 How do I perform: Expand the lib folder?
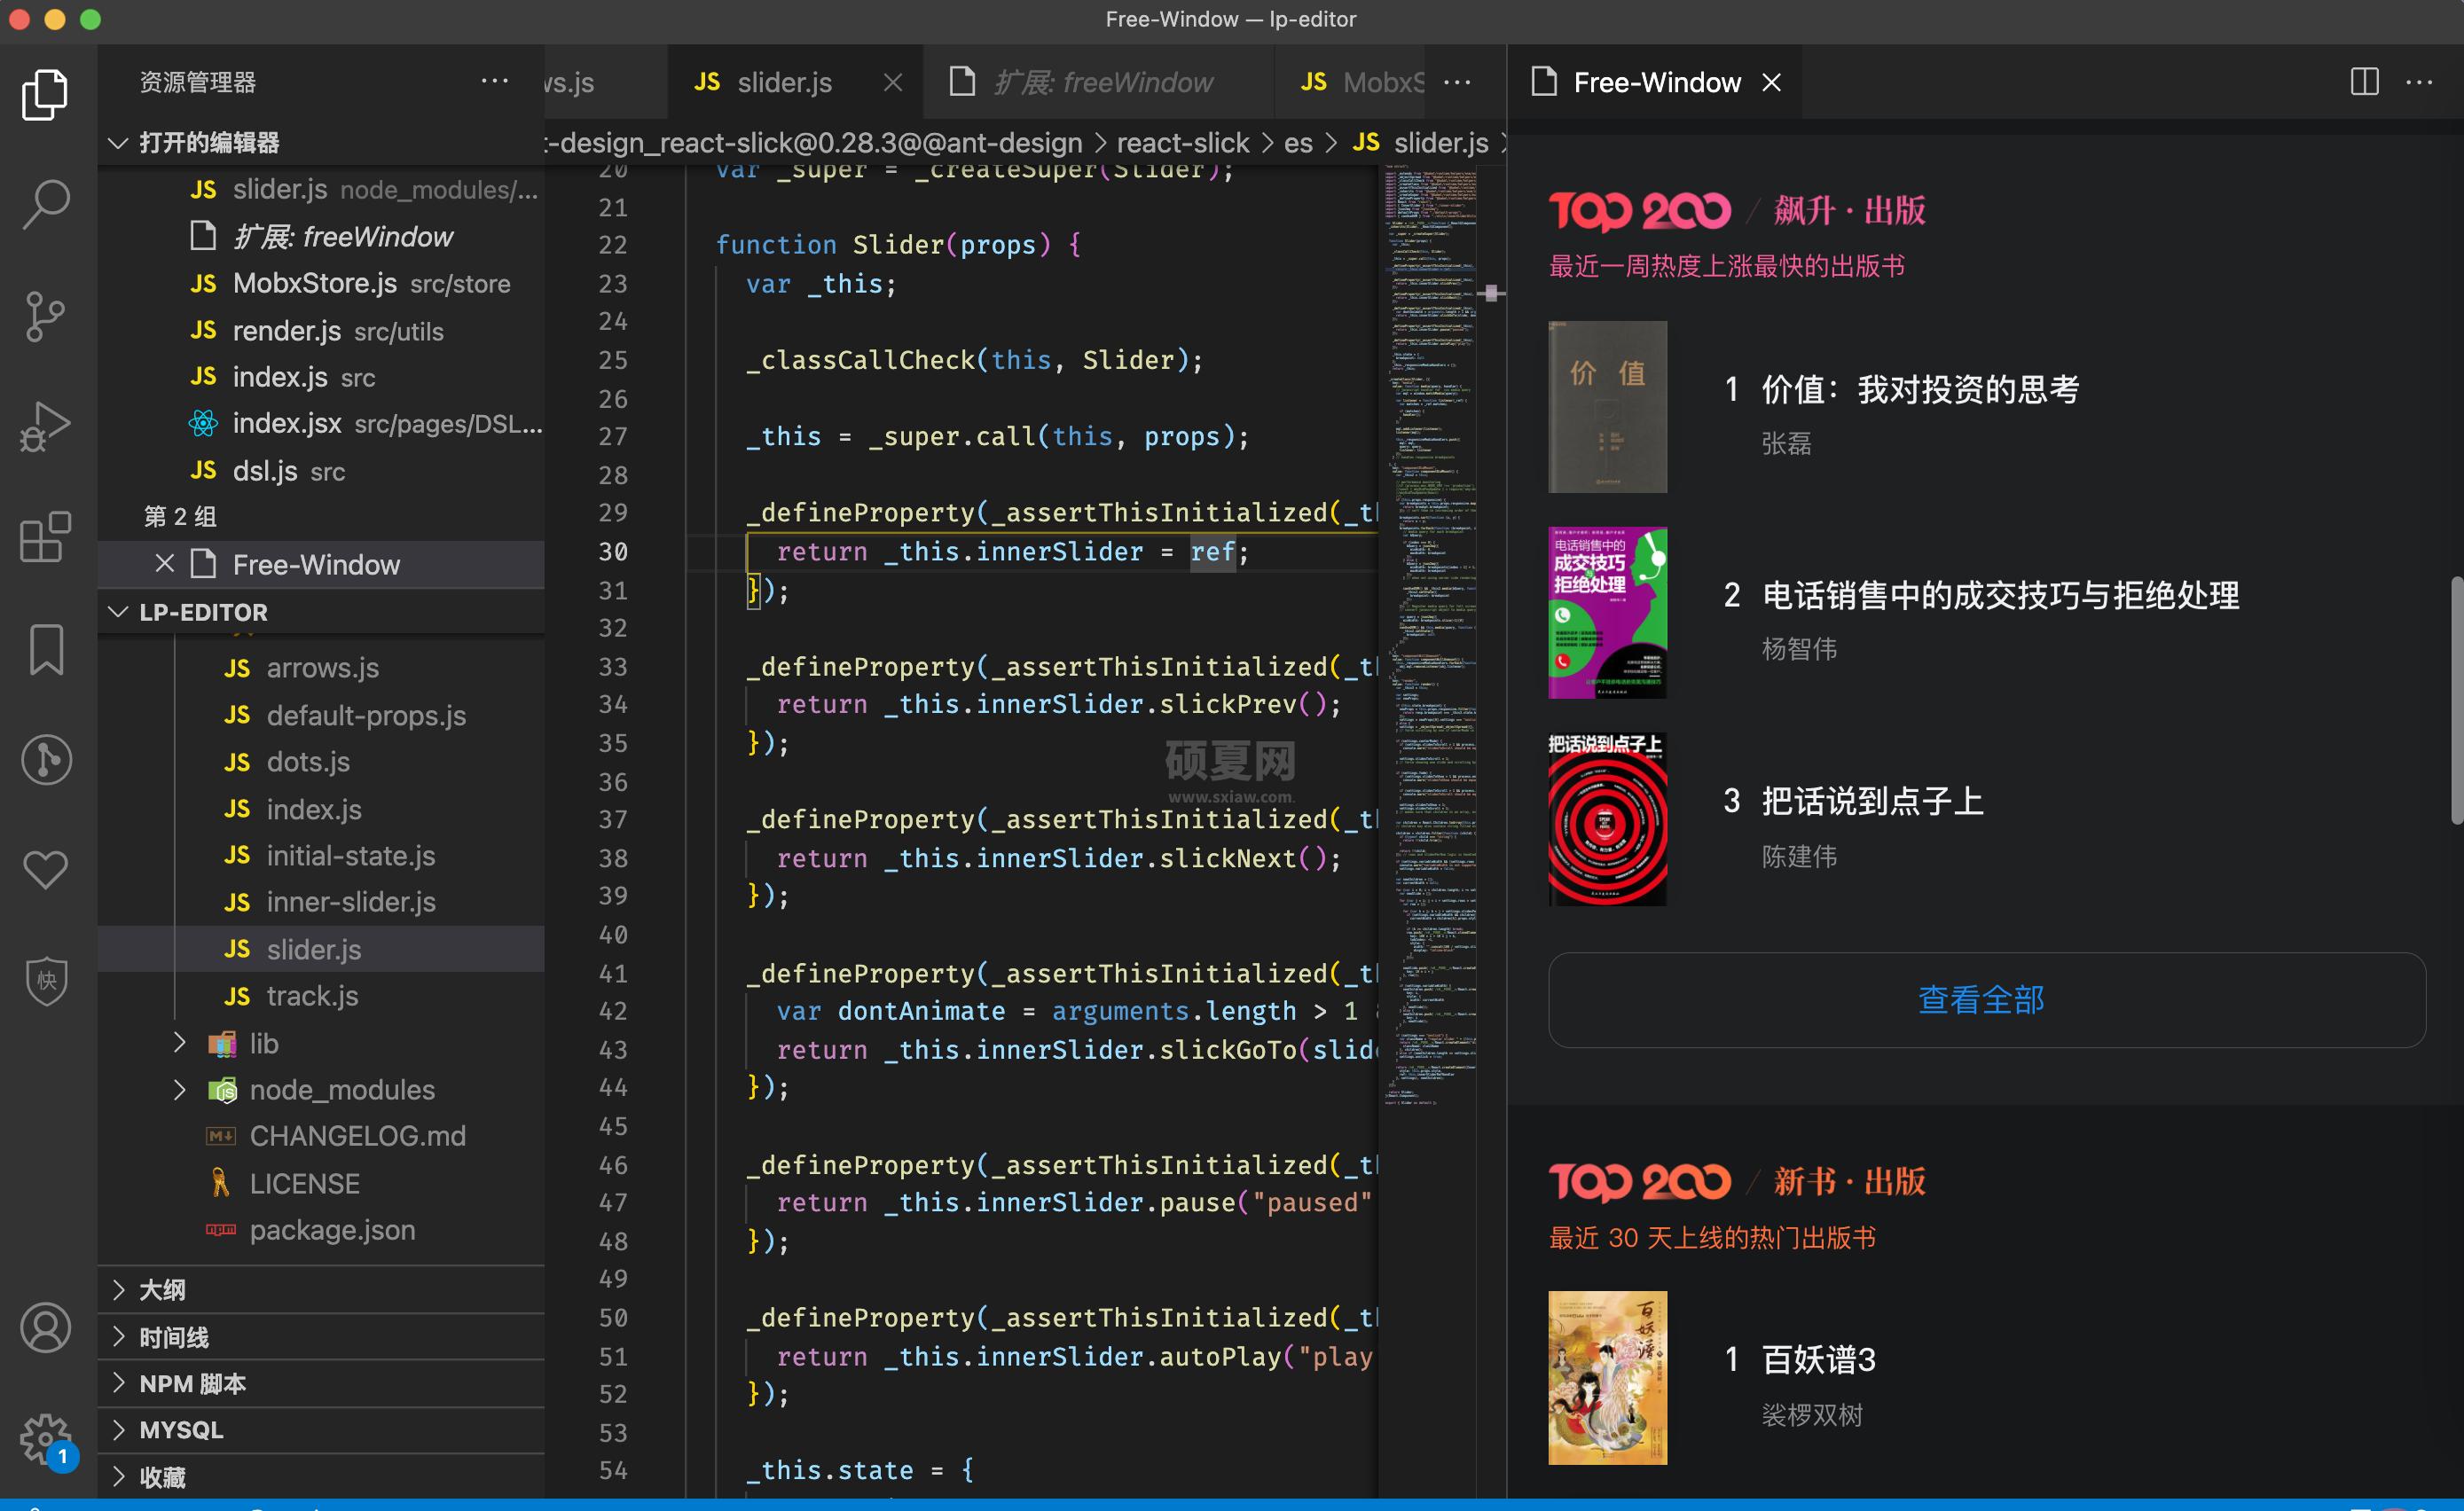[180, 1042]
